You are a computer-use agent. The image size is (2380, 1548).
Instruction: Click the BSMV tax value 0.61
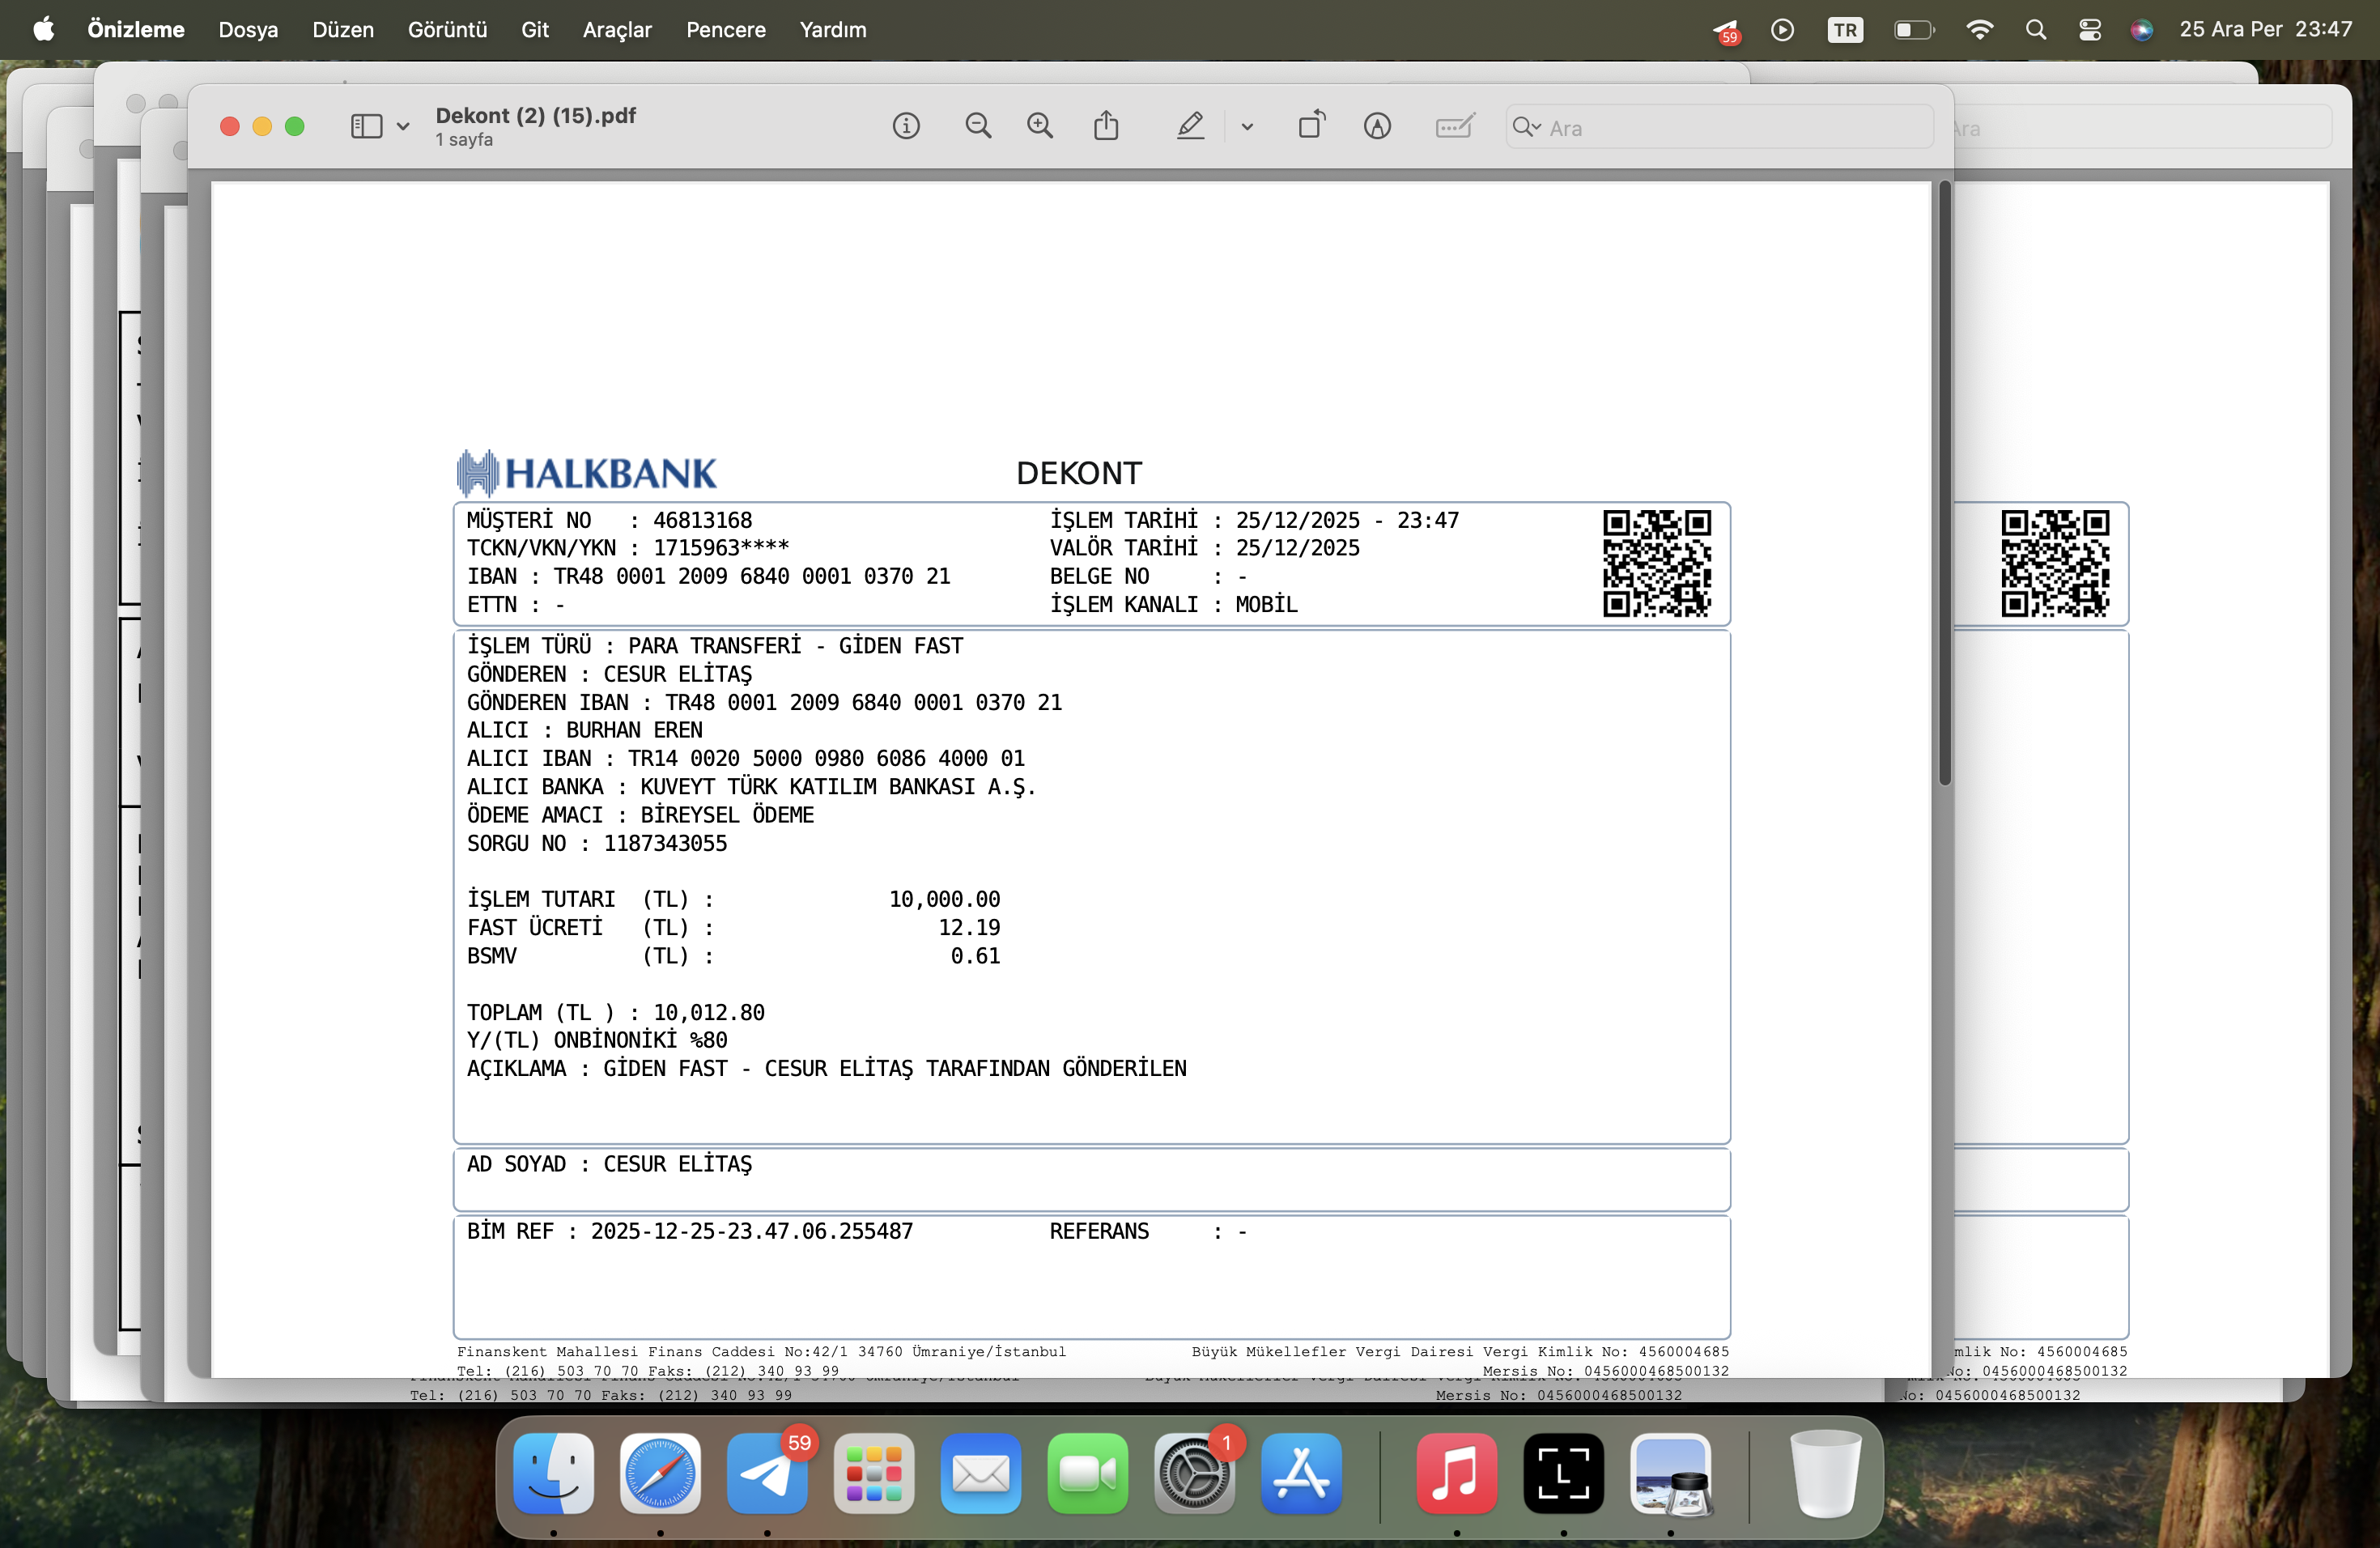click(975, 956)
